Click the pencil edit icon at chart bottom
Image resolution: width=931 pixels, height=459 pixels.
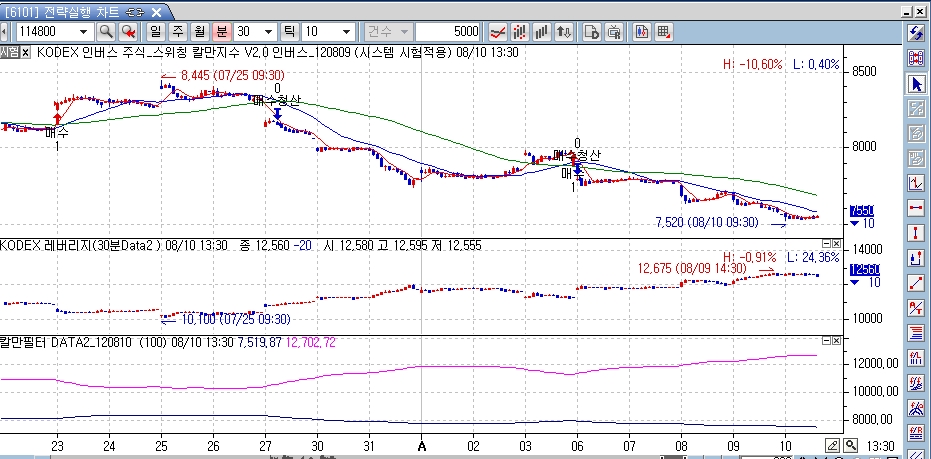[832, 445]
